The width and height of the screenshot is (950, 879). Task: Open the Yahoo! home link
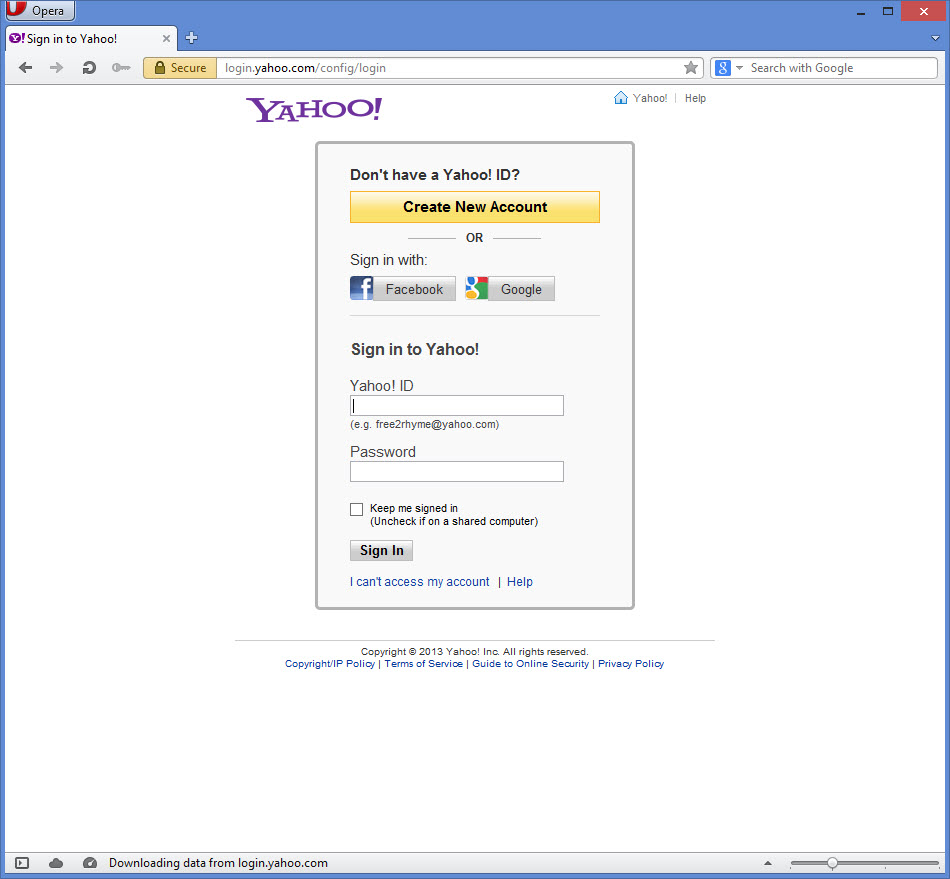pyautogui.click(x=649, y=98)
